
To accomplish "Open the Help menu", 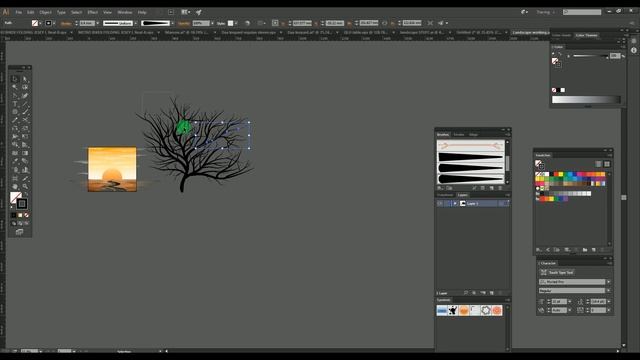I will pyautogui.click(x=142, y=12).
